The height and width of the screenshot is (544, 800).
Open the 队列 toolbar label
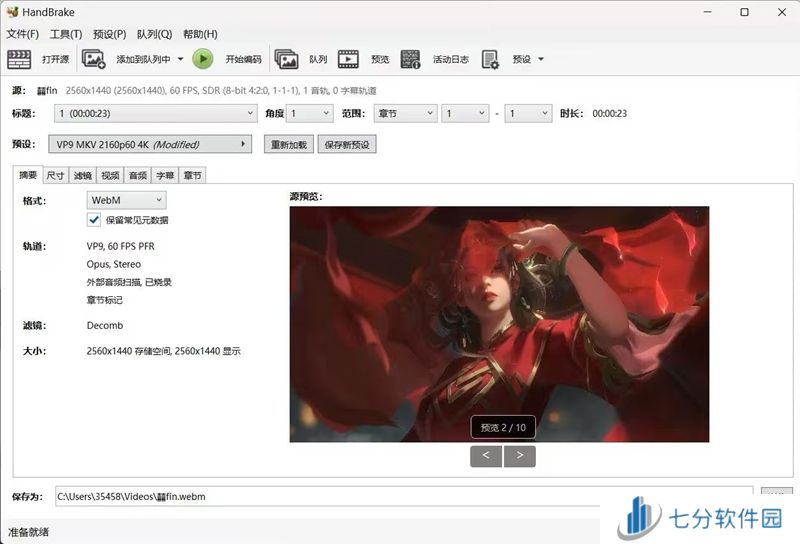(318, 59)
